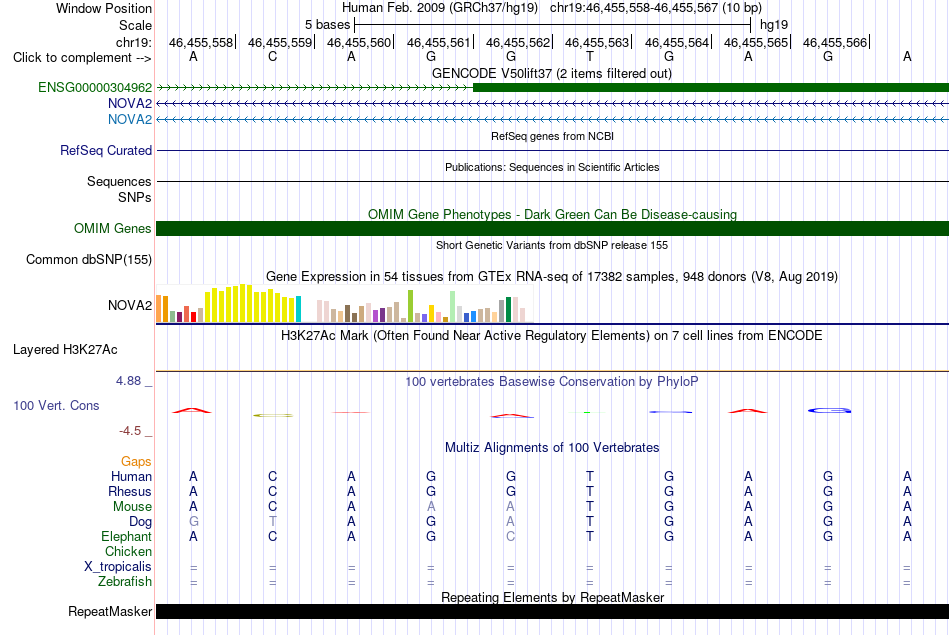Click the gray C in the Elephant row

(x=511, y=536)
